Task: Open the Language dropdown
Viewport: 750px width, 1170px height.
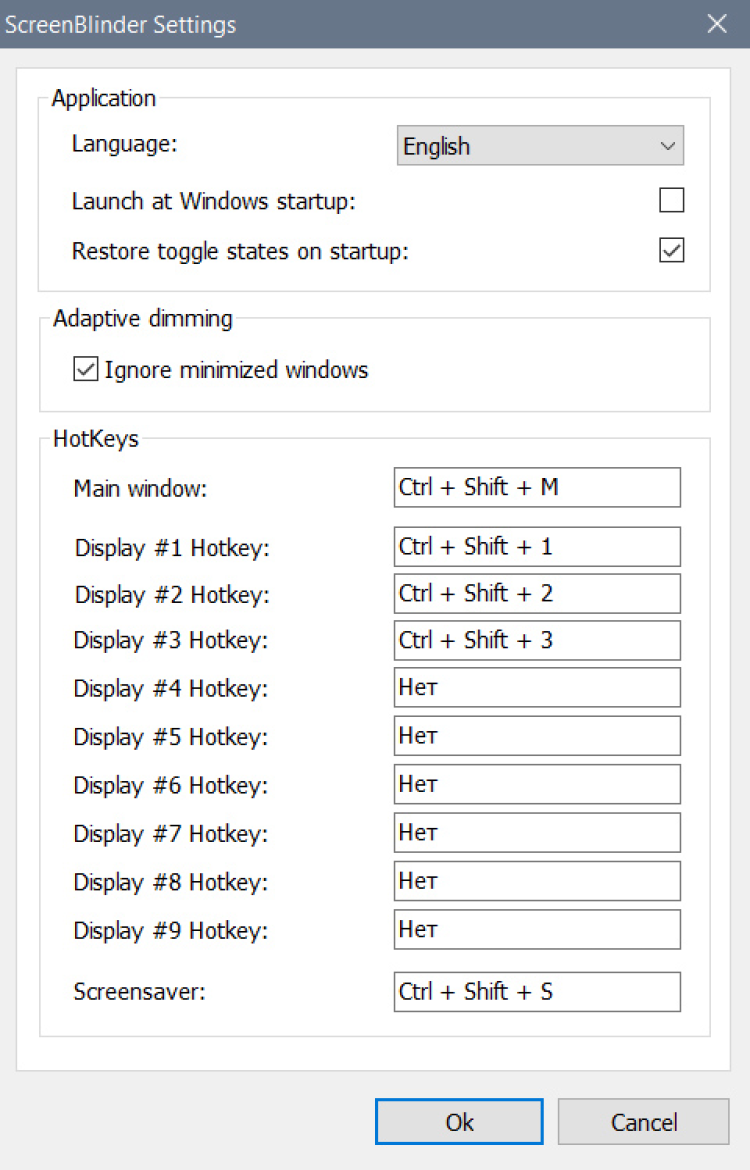Action: (x=540, y=146)
